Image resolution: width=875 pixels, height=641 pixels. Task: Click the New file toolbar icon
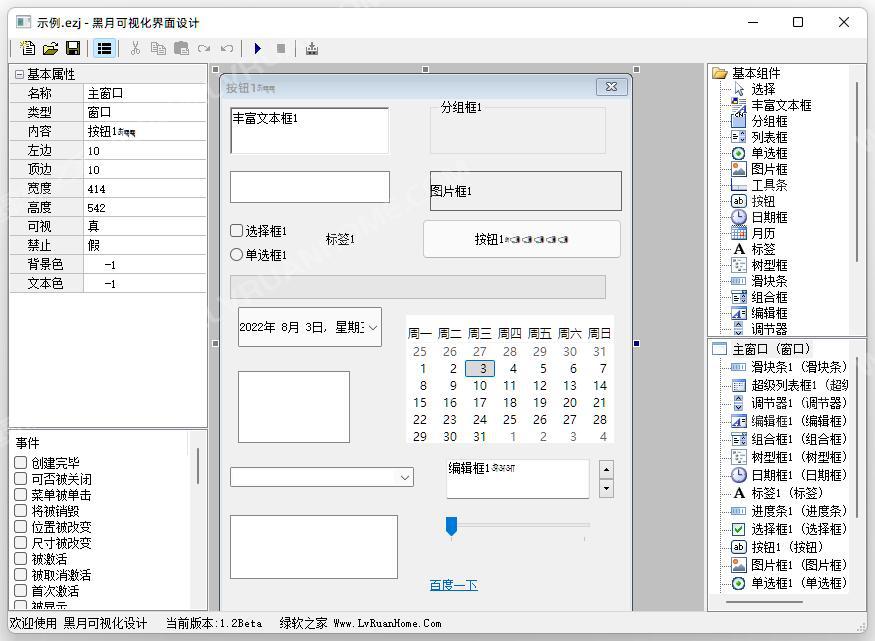point(27,48)
